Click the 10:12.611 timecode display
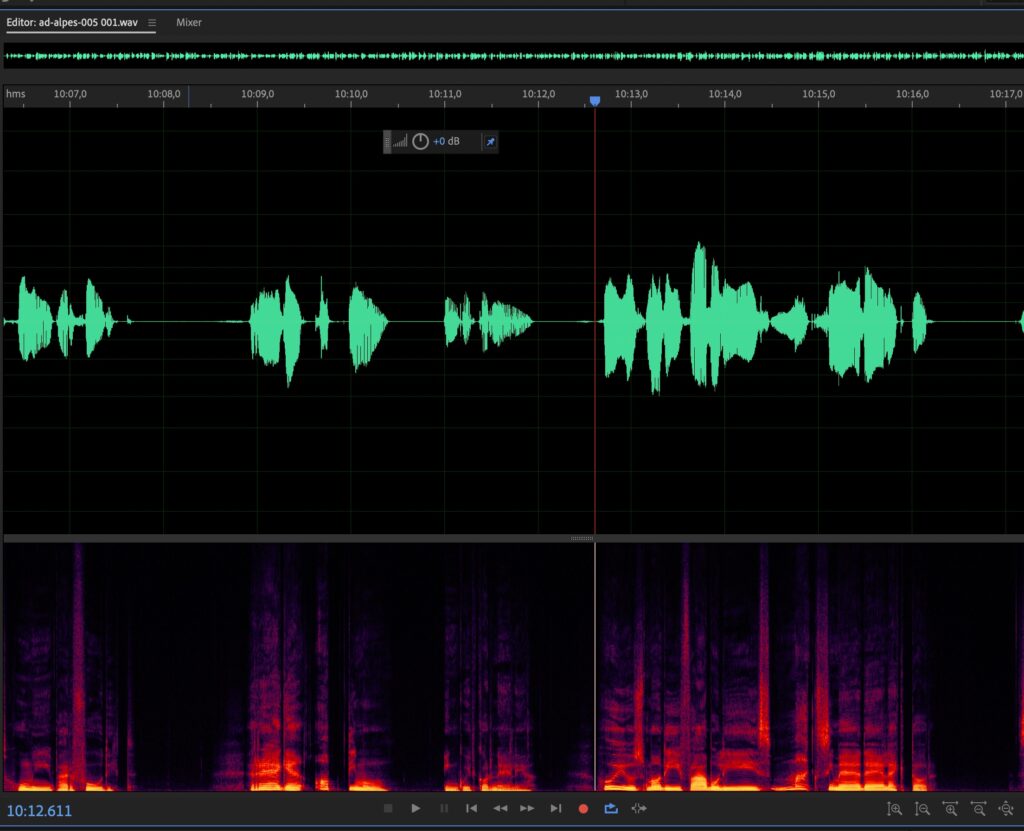This screenshot has width=1024, height=831. click(40, 811)
